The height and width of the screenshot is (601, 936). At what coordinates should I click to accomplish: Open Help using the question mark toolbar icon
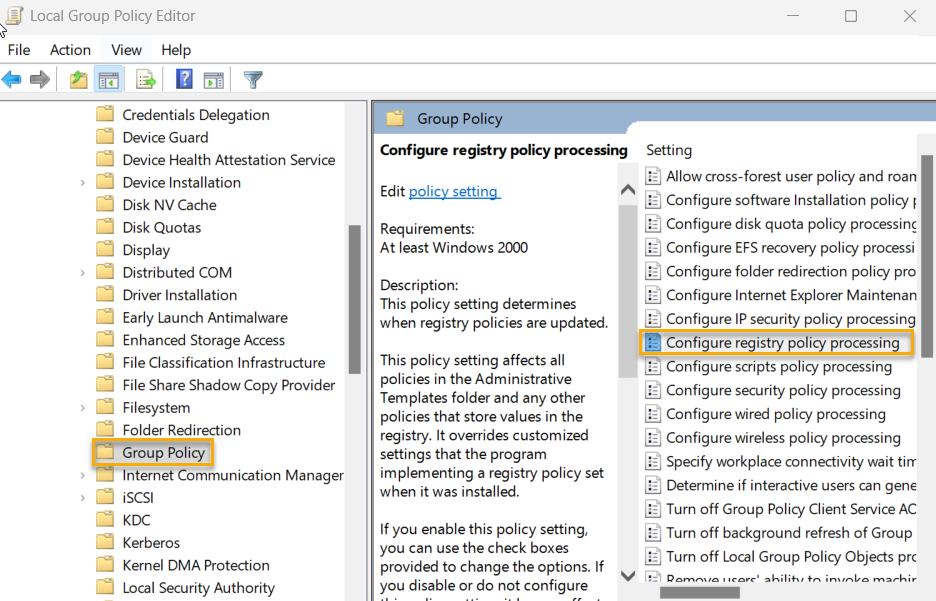[183, 79]
